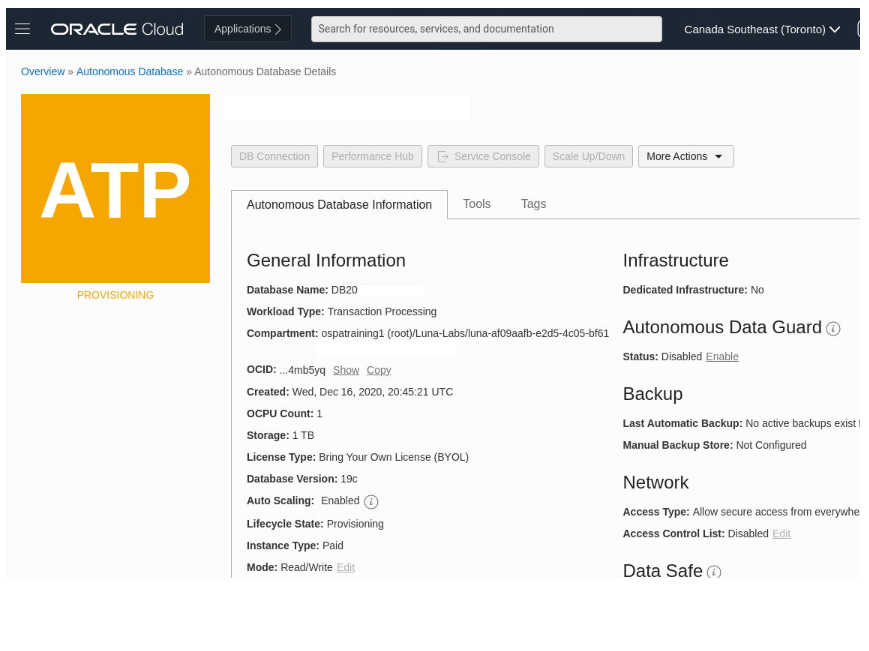Open the Canada Southeast (Toronto) region selector

(761, 29)
